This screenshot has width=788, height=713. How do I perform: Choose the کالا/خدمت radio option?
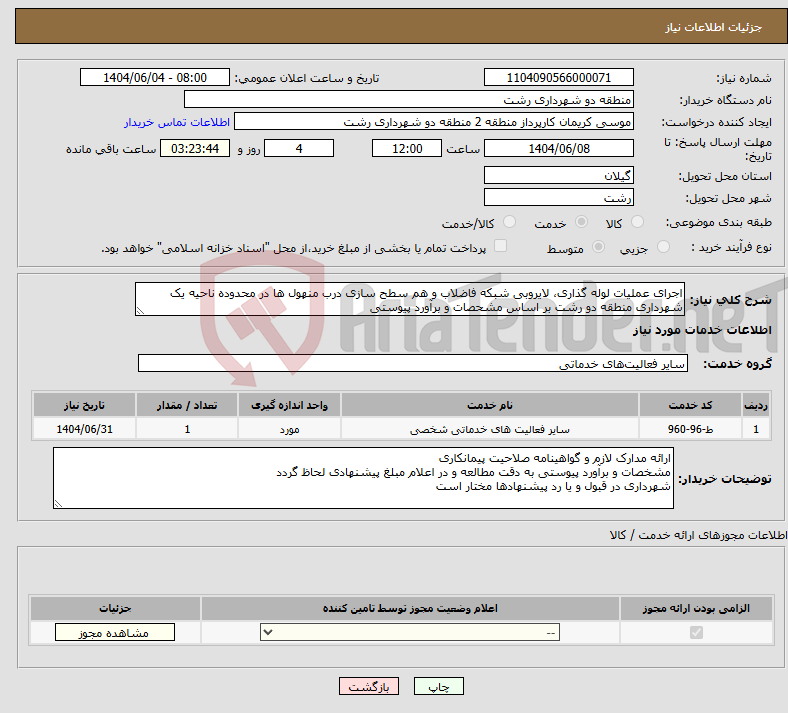click(509, 223)
